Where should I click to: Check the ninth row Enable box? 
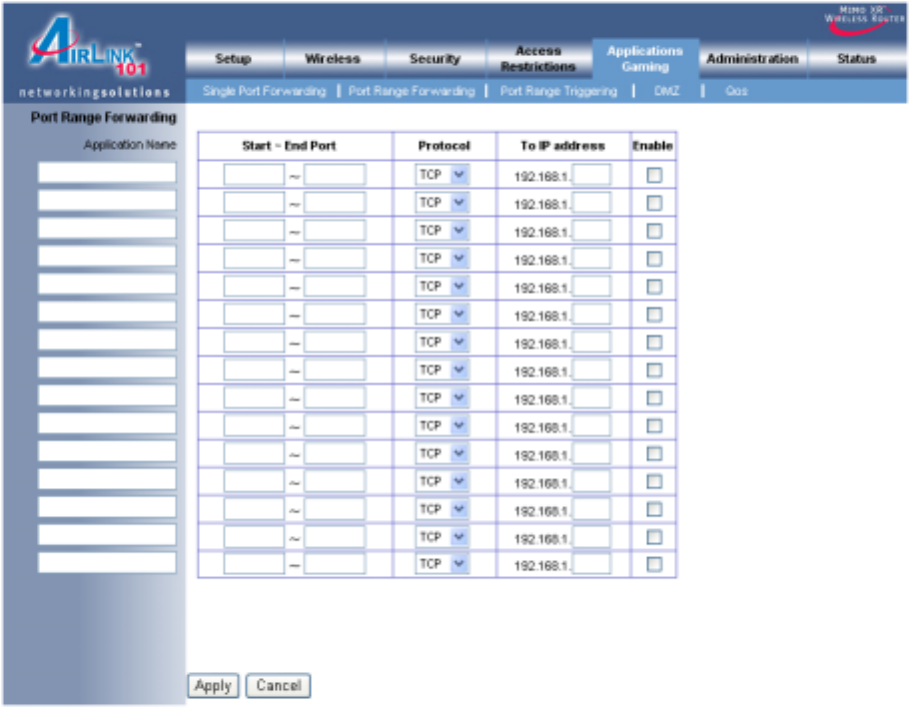[x=654, y=398]
